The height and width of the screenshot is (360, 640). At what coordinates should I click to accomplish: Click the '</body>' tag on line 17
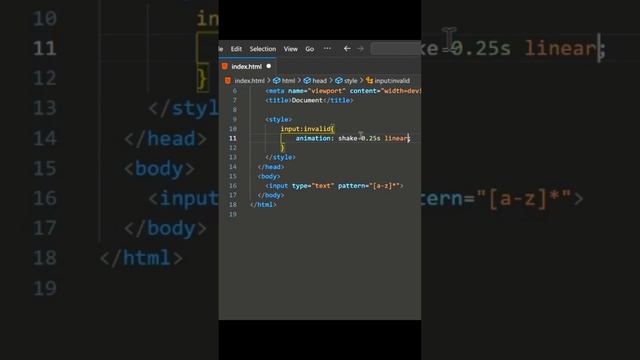click(x=271, y=195)
